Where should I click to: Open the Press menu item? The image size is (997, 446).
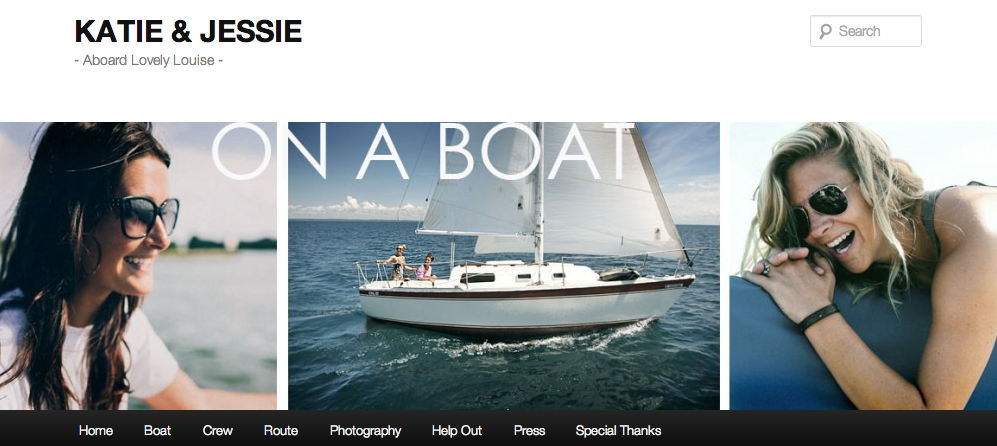(x=529, y=431)
